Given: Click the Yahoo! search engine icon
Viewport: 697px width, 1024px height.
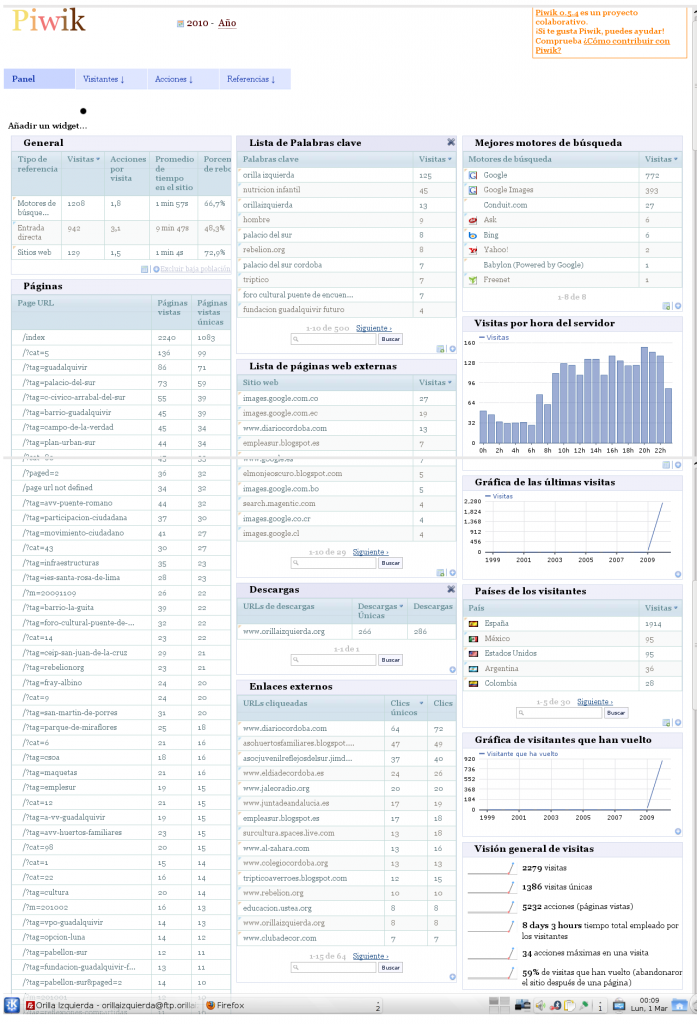Looking at the screenshot, I should [x=473, y=250].
